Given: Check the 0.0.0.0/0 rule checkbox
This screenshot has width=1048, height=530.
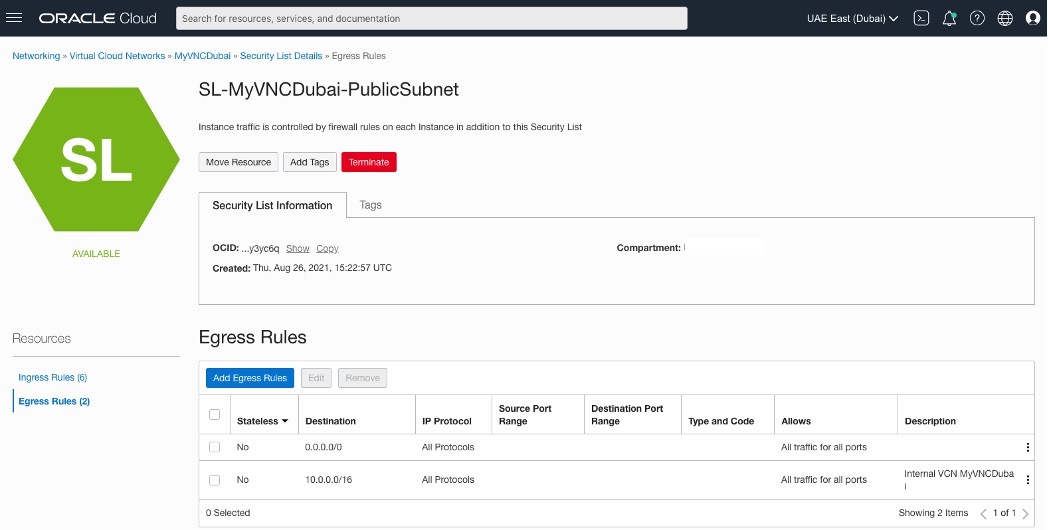Looking at the screenshot, I should coord(215,447).
